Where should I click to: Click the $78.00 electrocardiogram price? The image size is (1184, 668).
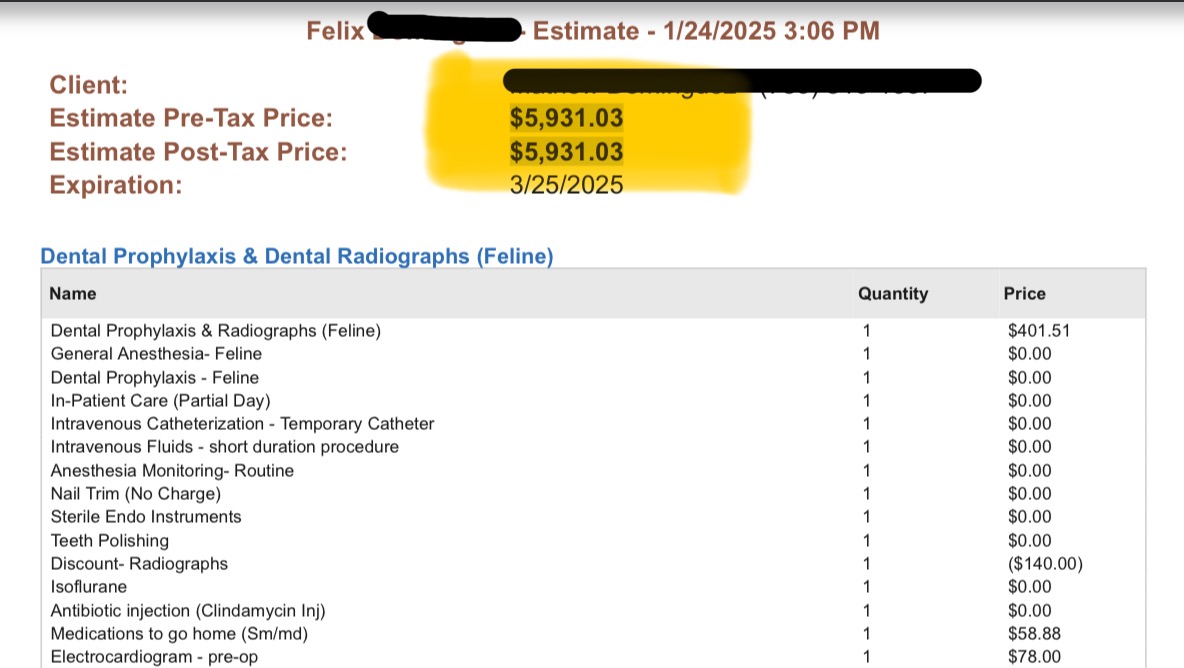point(1034,657)
